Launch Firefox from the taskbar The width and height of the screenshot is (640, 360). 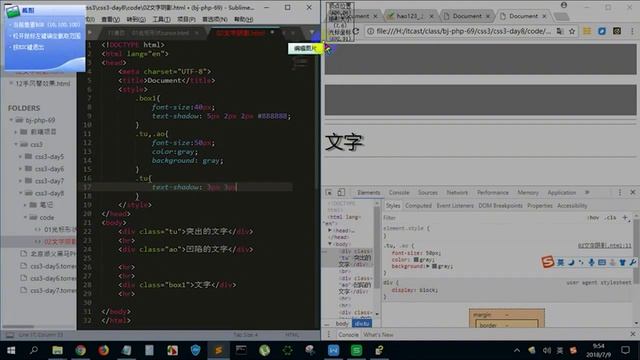pos(104,350)
